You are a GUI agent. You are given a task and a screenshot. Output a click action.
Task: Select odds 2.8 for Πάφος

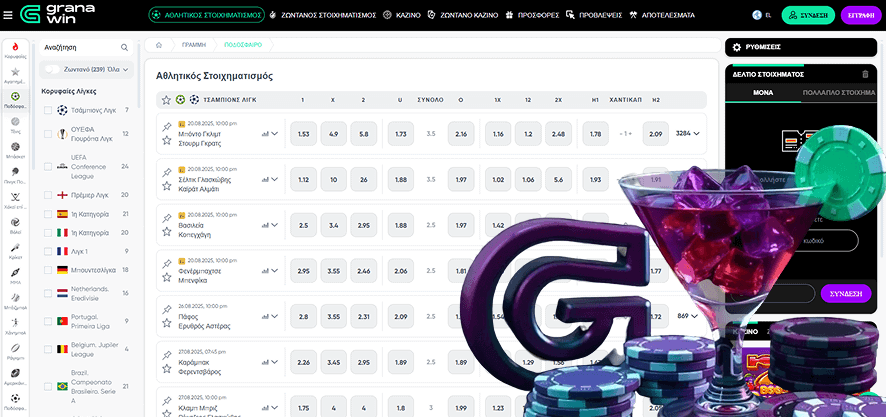[x=303, y=316]
